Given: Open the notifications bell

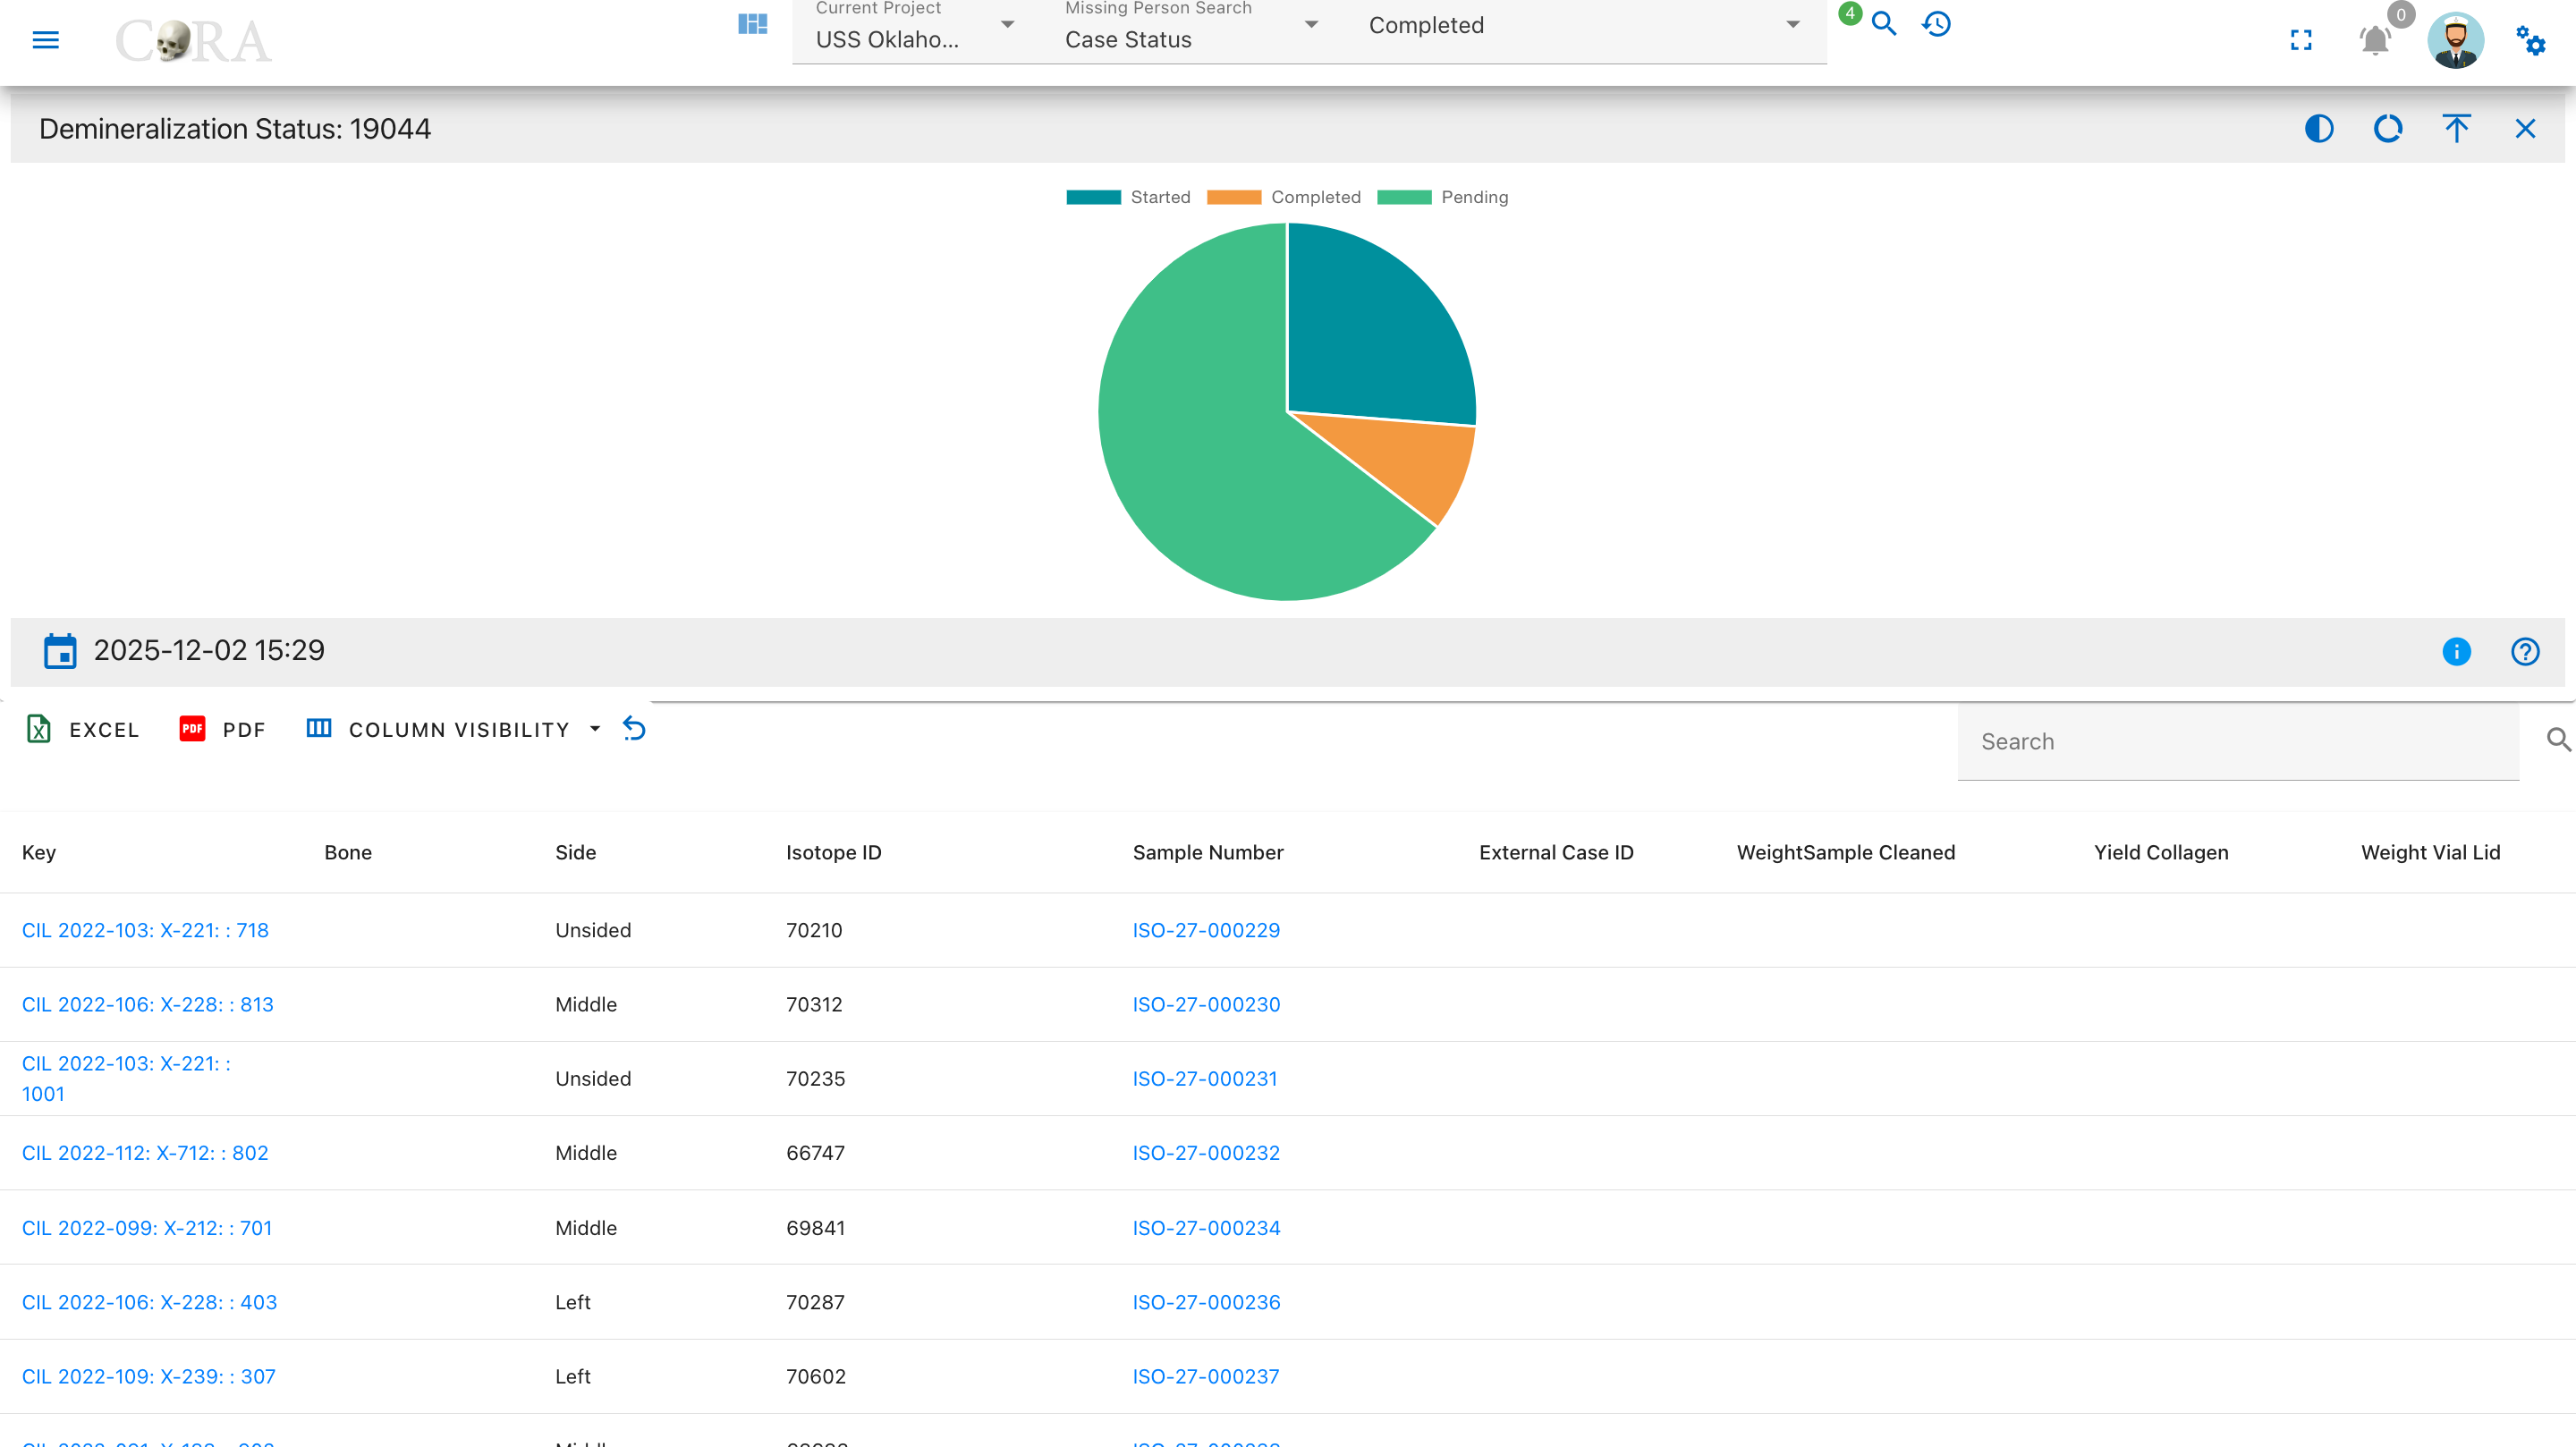Looking at the screenshot, I should [x=2375, y=40].
